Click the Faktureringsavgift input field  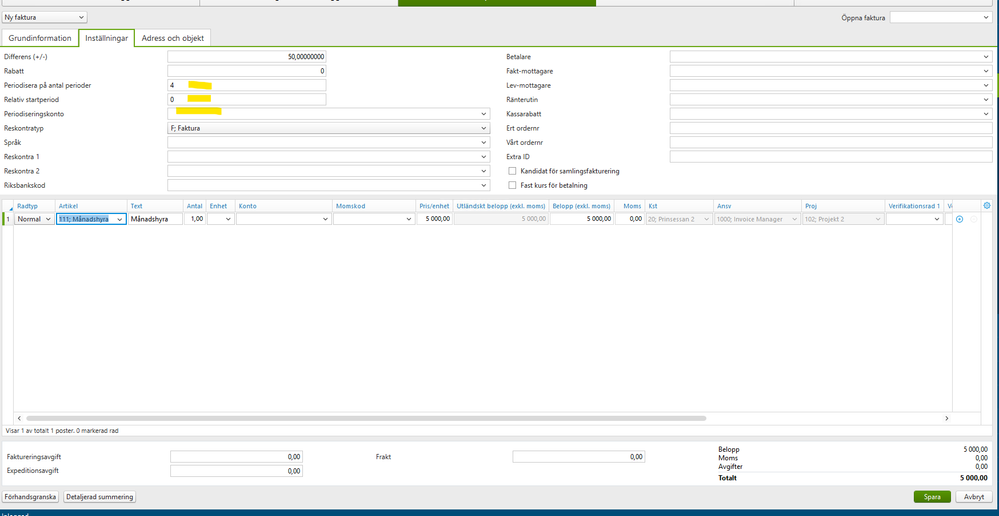point(236,457)
